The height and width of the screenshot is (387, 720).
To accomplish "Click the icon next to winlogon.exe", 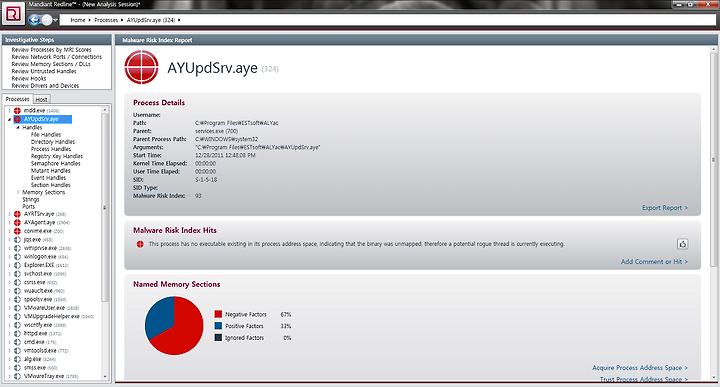I will 17,257.
